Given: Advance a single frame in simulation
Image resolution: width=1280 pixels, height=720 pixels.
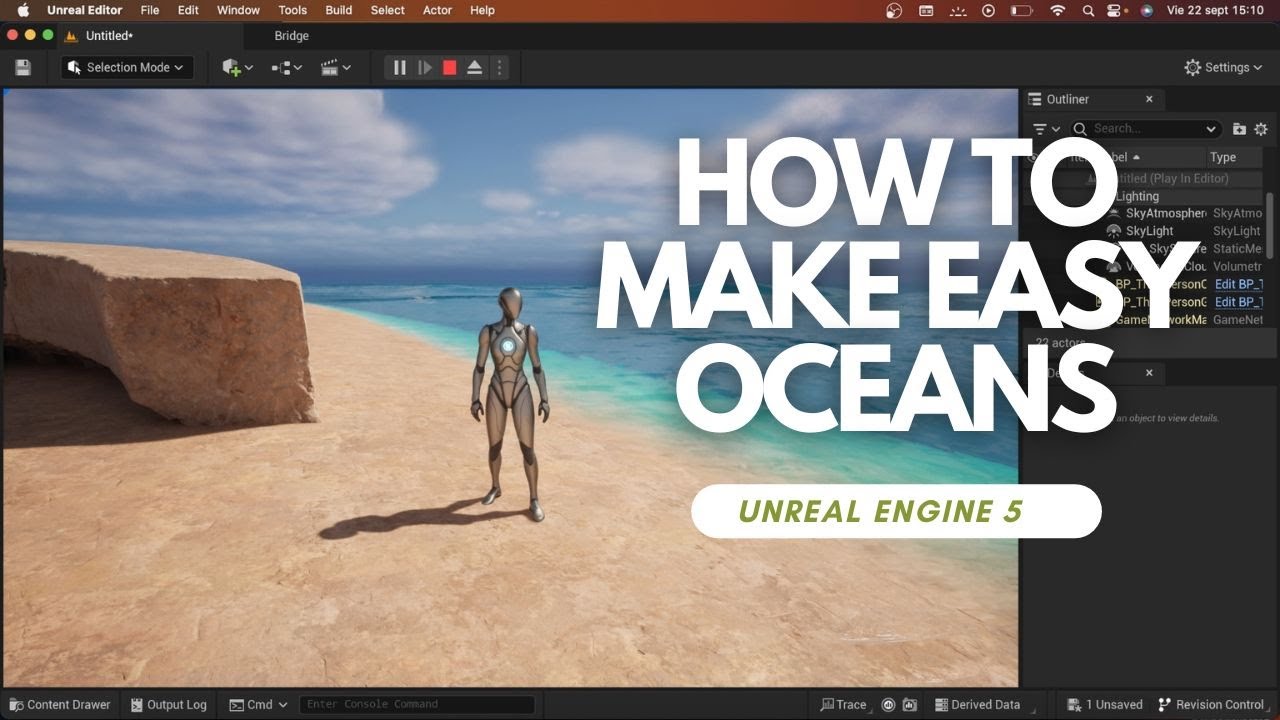Looking at the screenshot, I should point(425,67).
